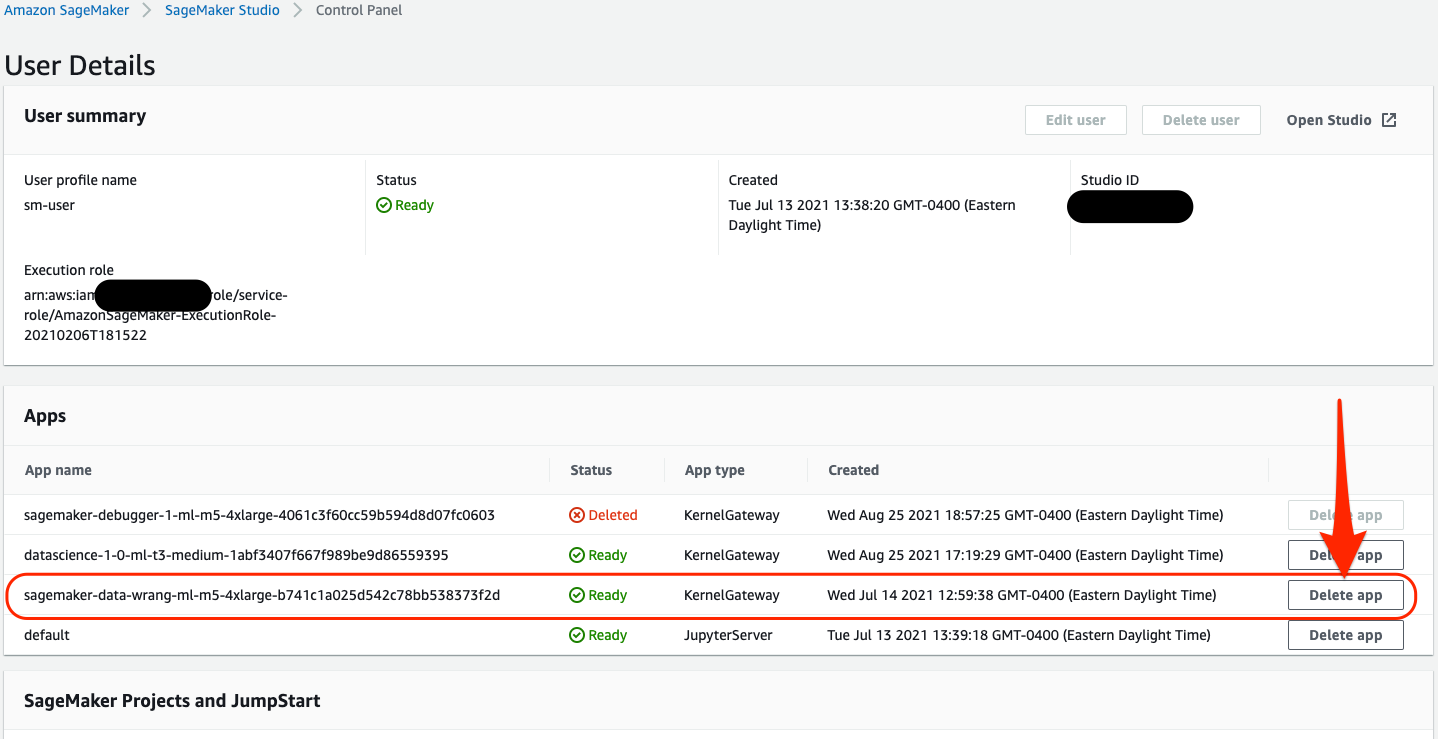The image size is (1438, 739).
Task: Click the Wed Jul 14 2021 12:59:38 created date
Action: pyautogui.click(x=1022, y=595)
